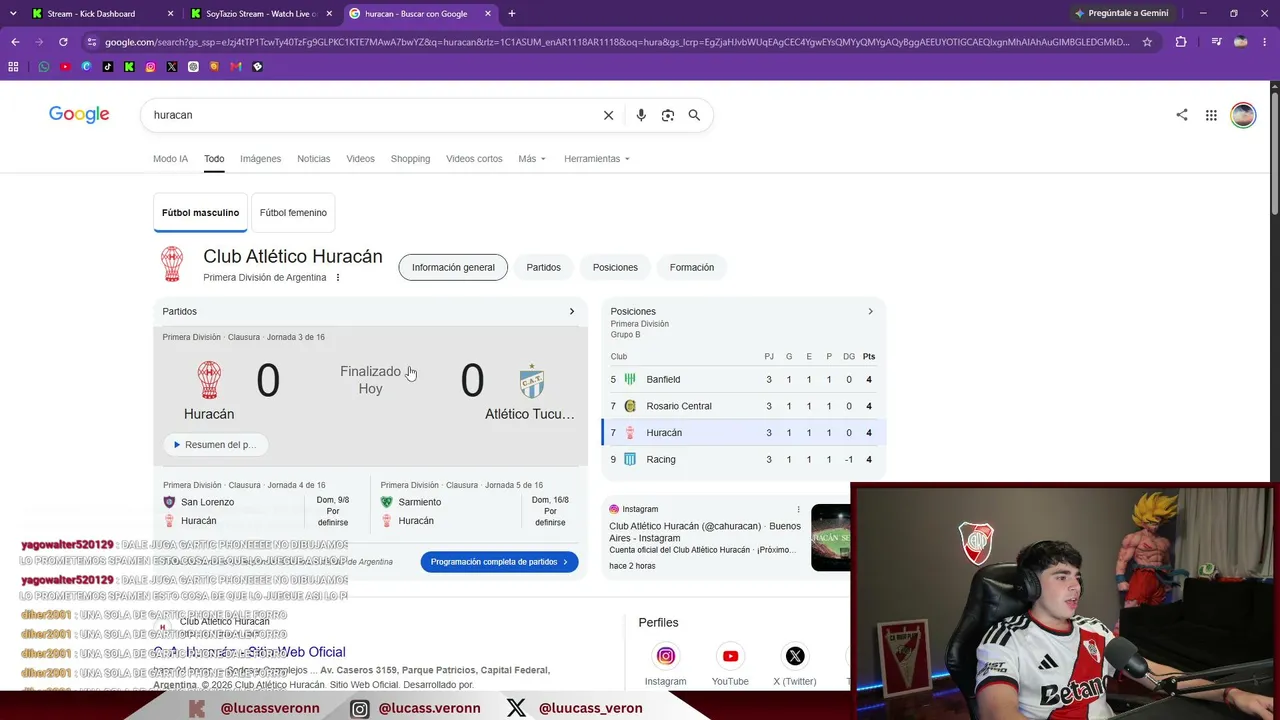
Task: Reload the current page
Action: [x=63, y=42]
